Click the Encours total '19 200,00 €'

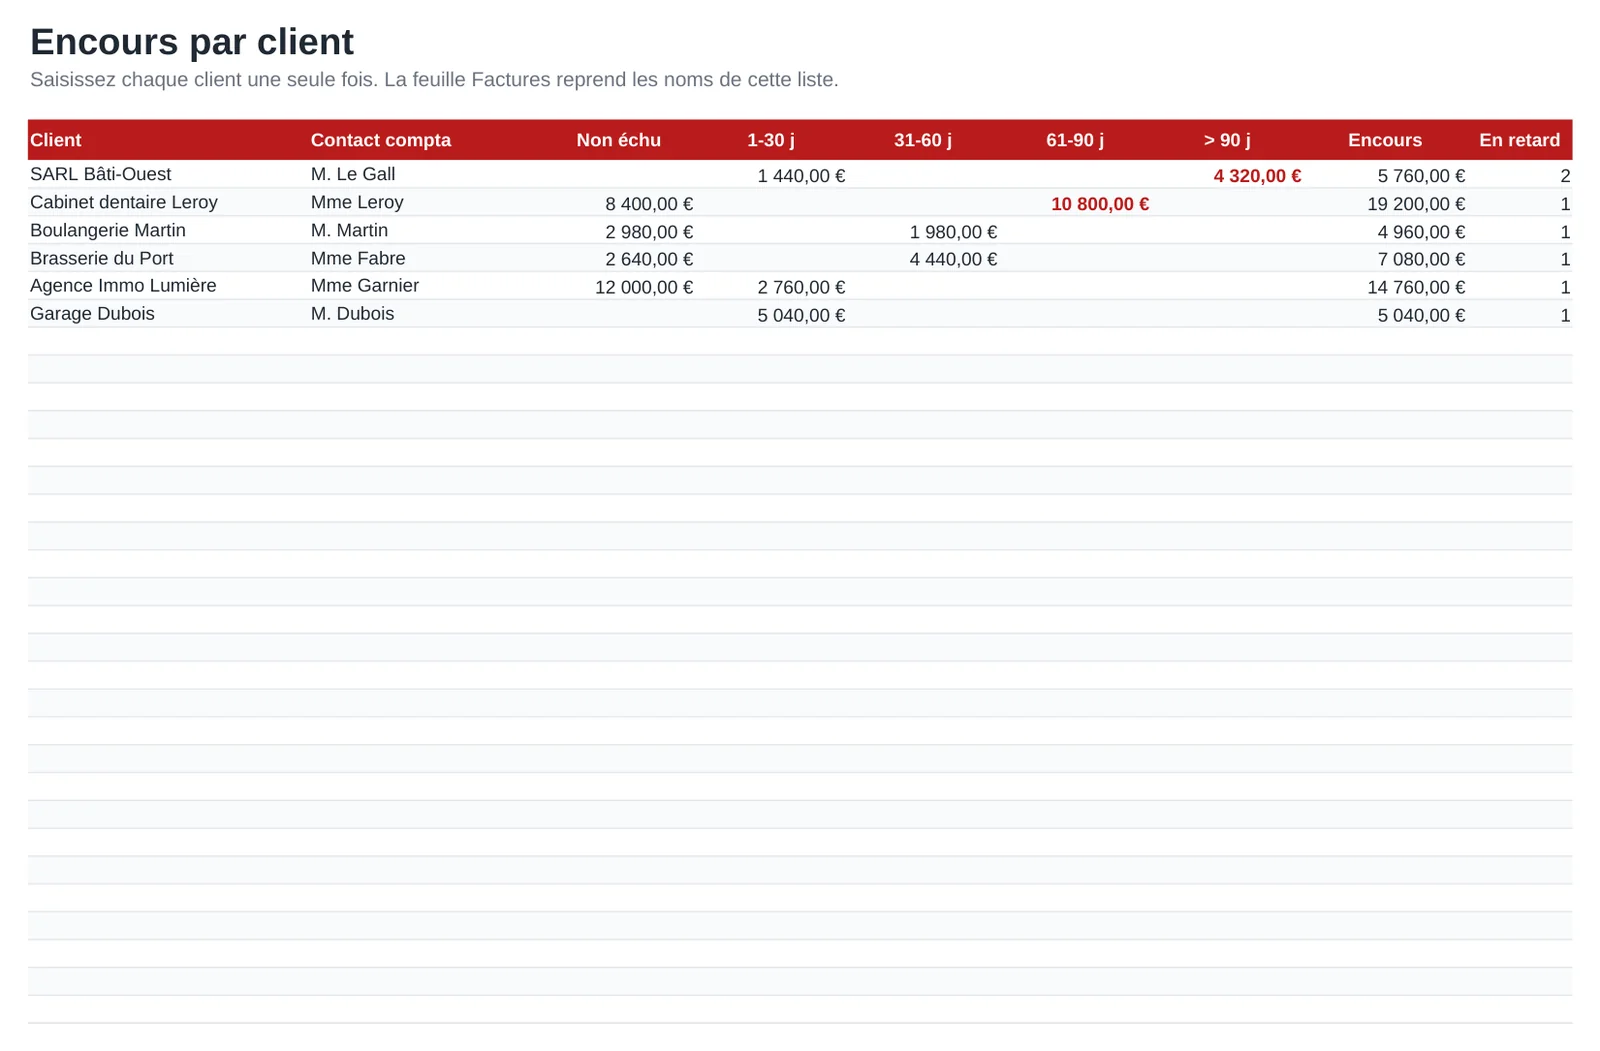coord(1416,204)
